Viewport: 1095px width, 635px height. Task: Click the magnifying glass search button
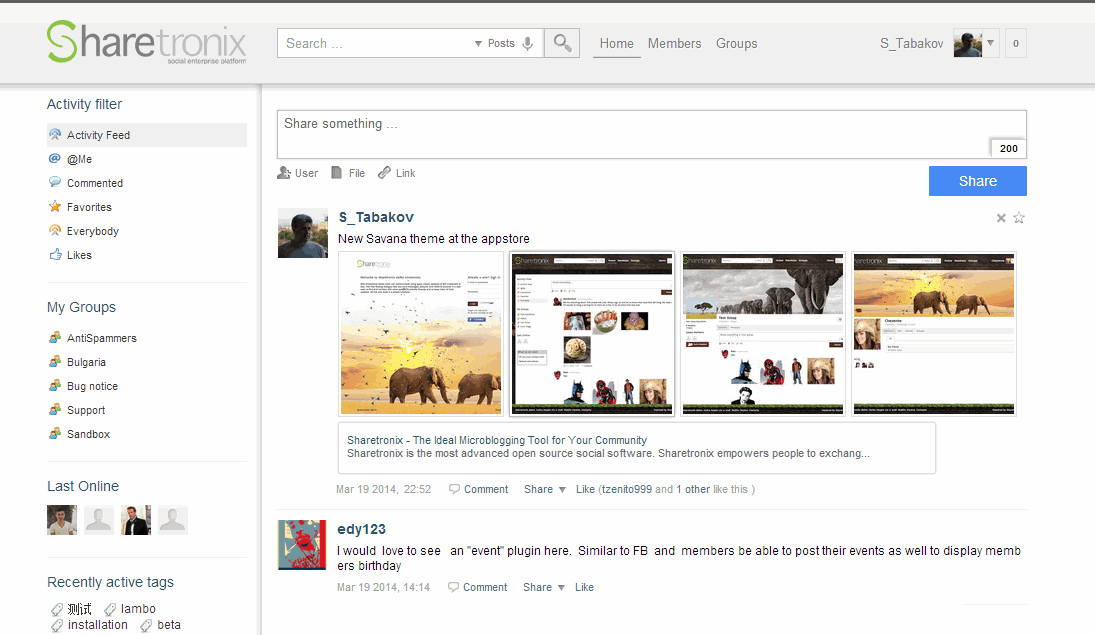tap(562, 43)
